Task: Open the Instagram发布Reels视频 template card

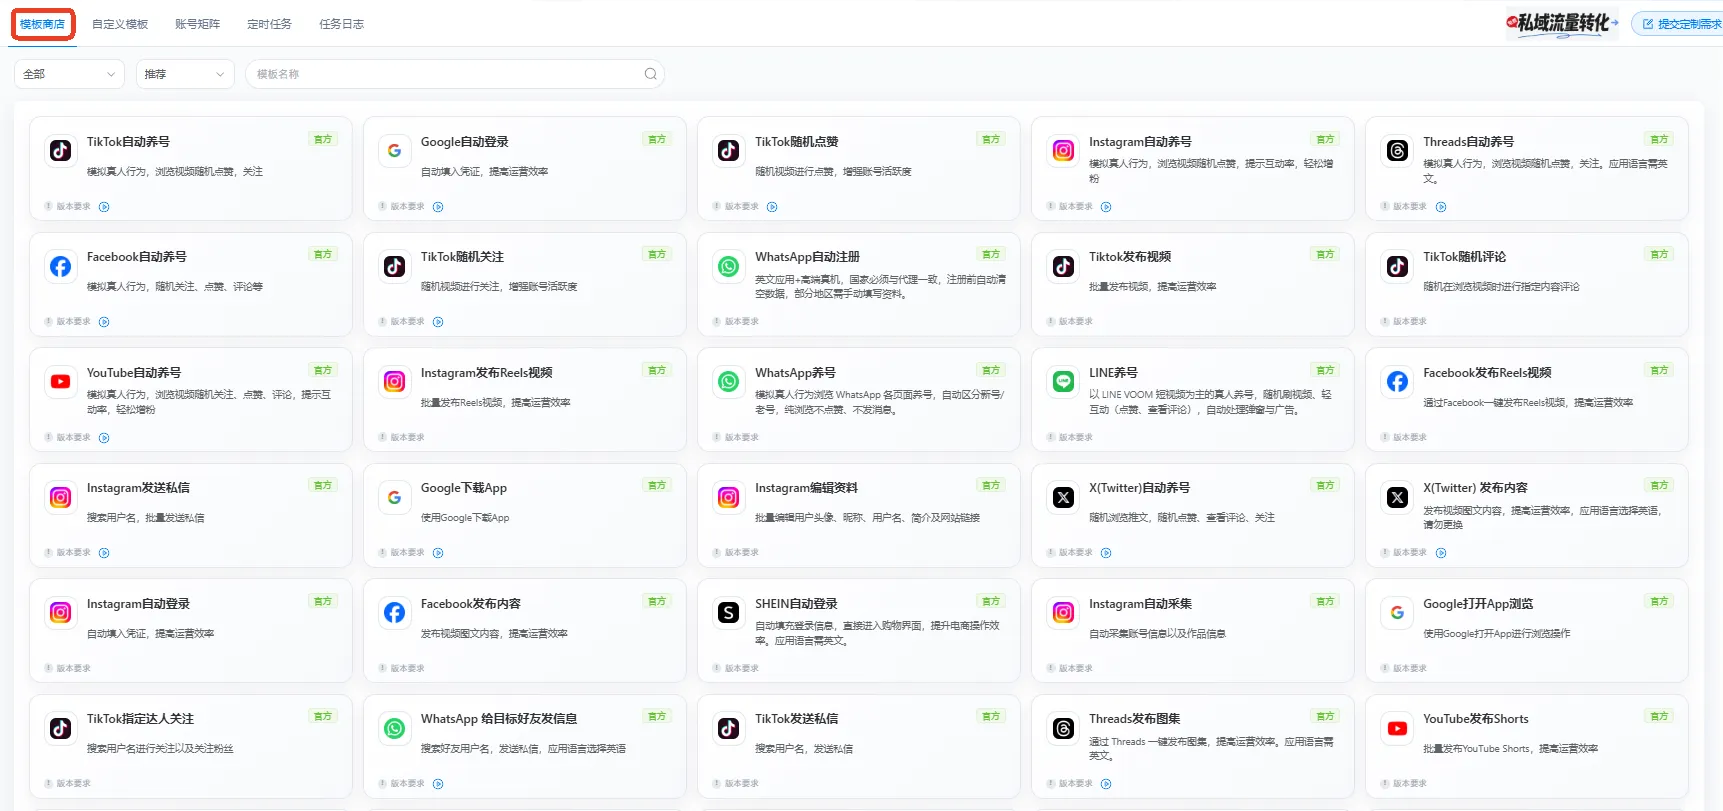Action: point(525,400)
